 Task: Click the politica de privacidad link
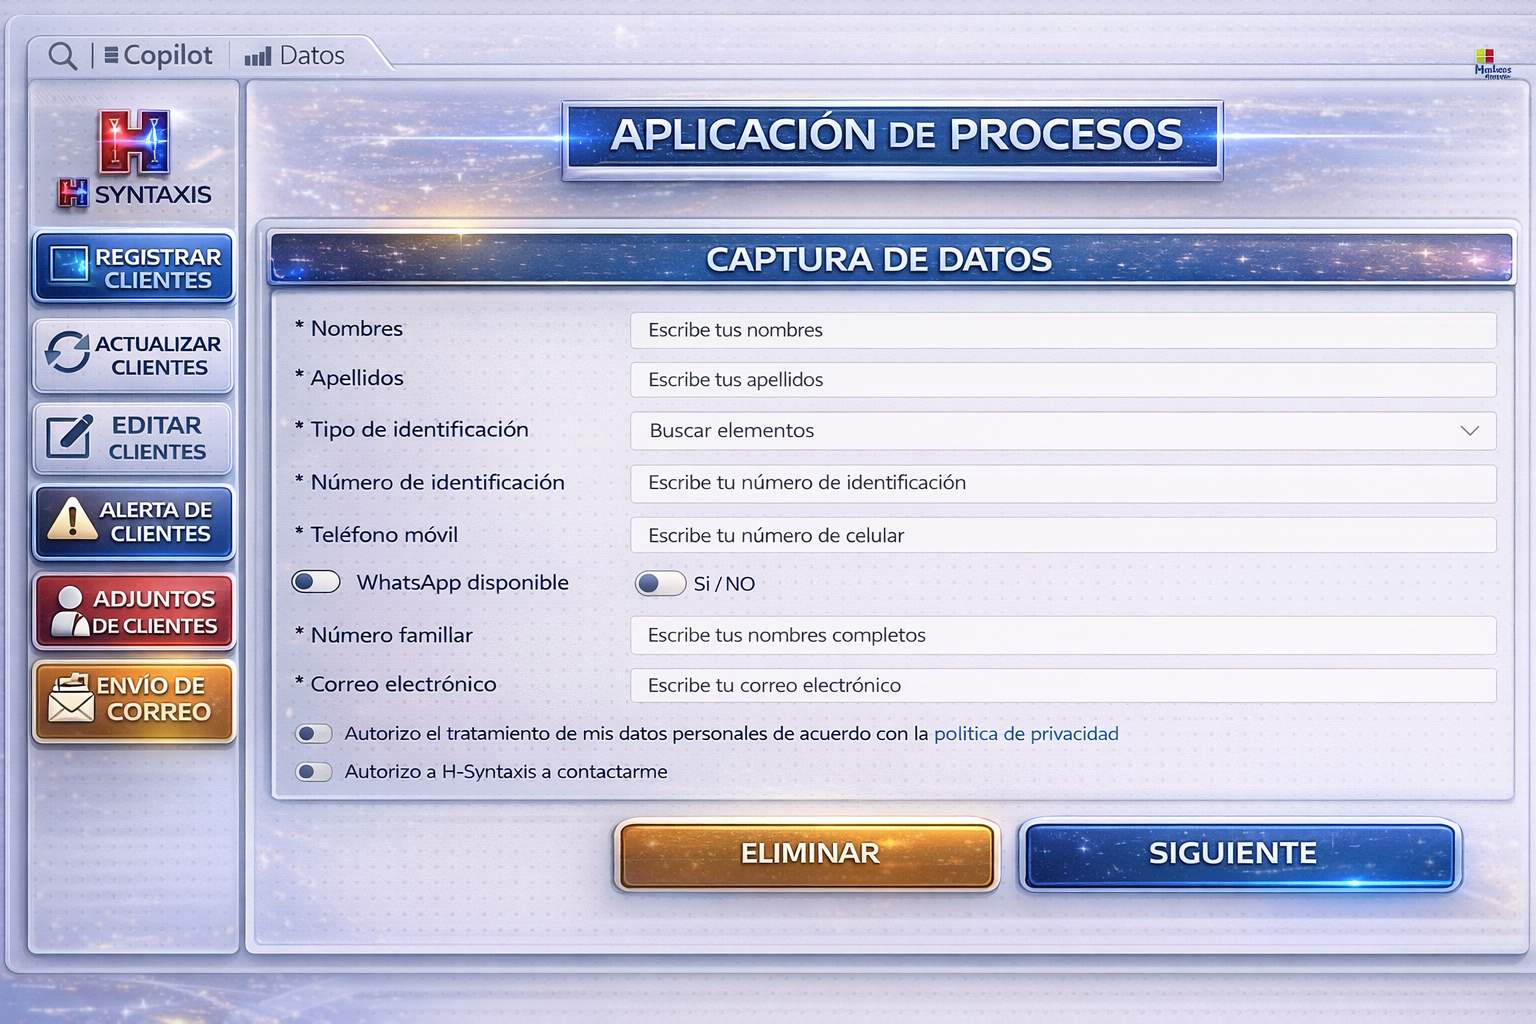pos(1025,733)
